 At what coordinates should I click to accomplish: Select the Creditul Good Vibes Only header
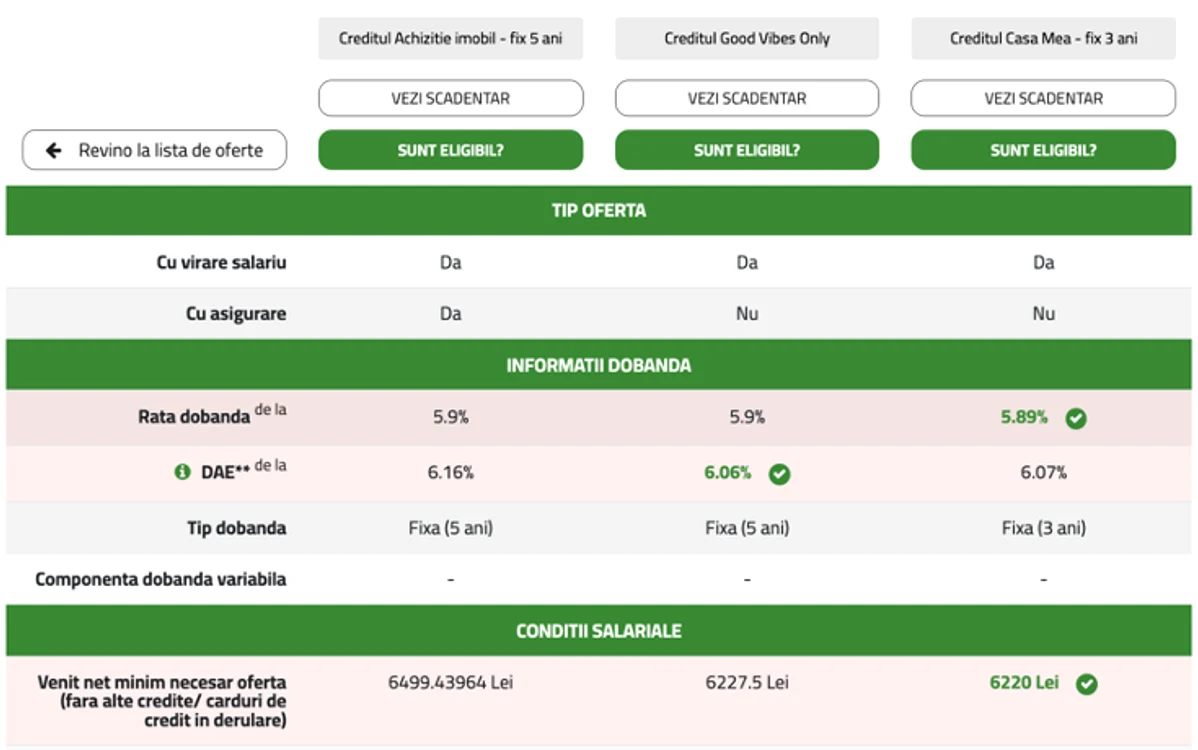(747, 38)
